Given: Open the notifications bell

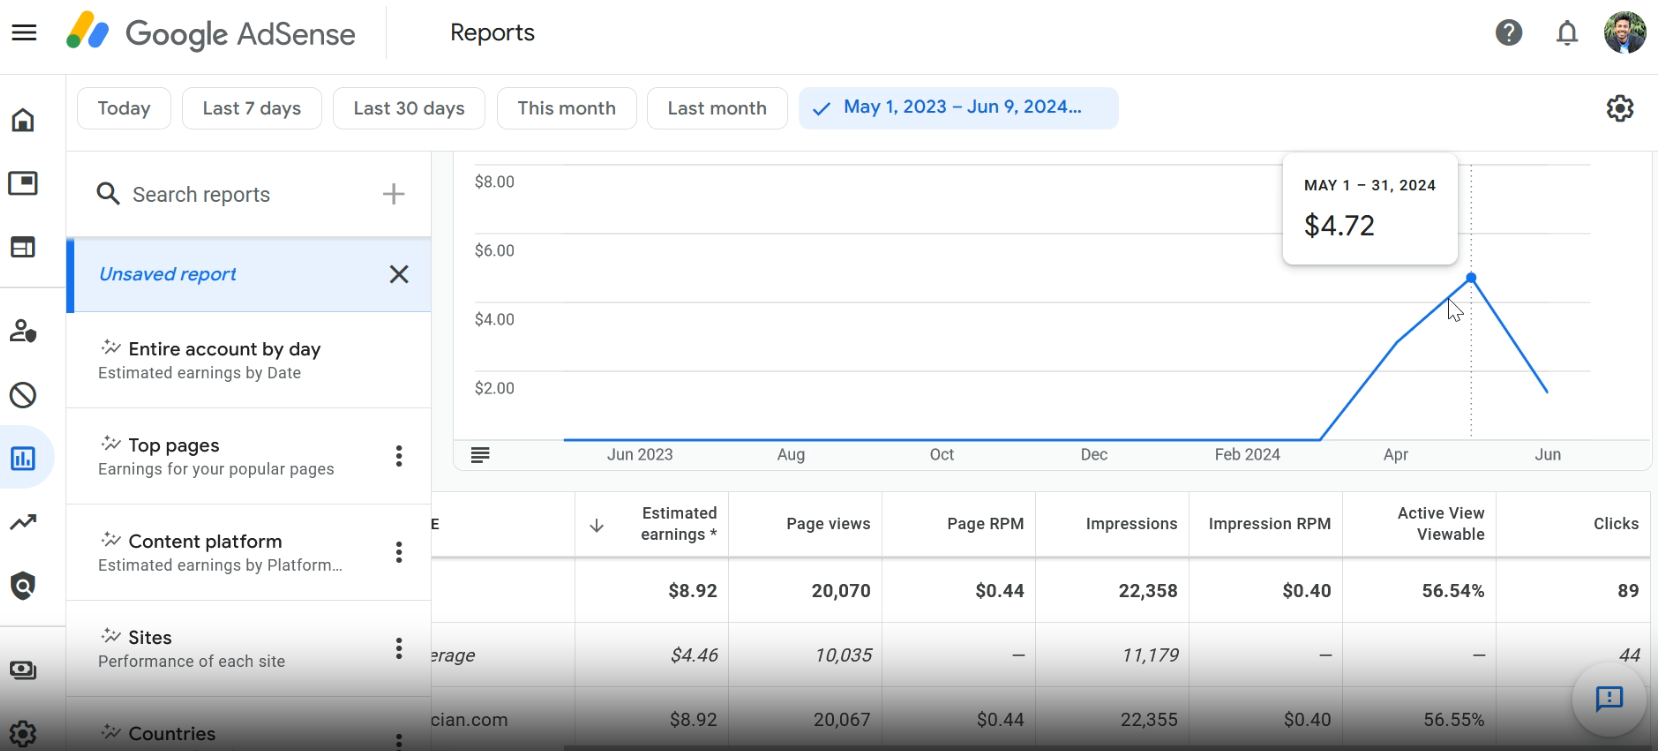Looking at the screenshot, I should coord(1567,33).
